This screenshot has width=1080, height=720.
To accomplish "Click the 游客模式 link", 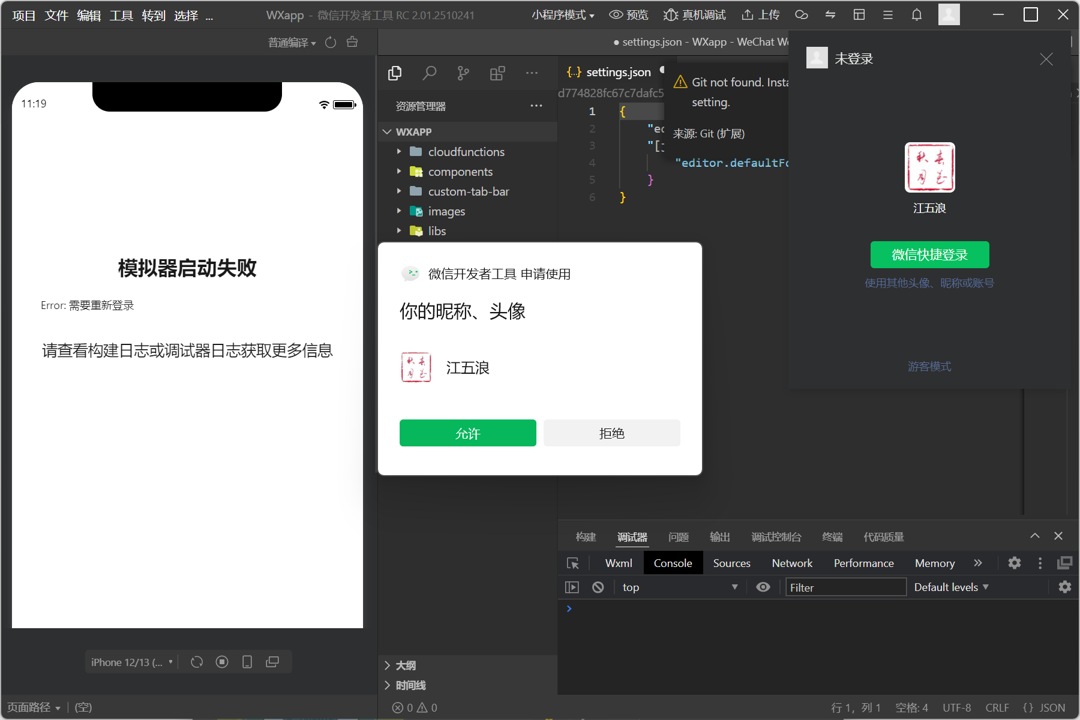I will tap(929, 367).
